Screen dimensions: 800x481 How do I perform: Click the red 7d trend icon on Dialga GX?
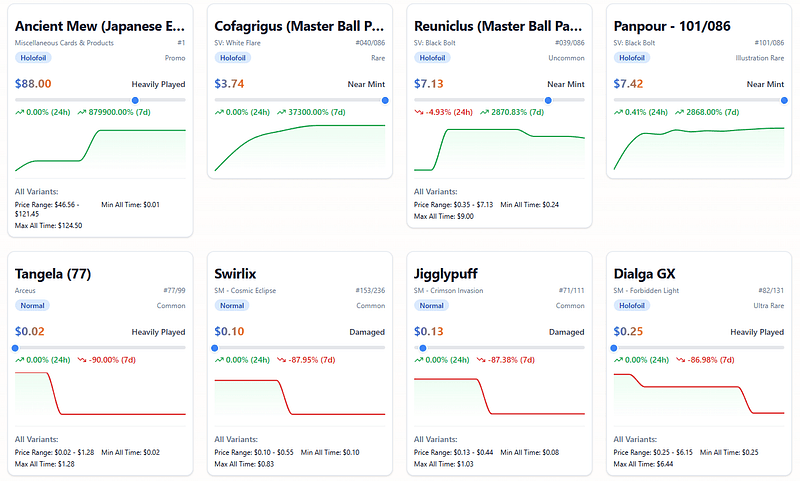tap(681, 360)
